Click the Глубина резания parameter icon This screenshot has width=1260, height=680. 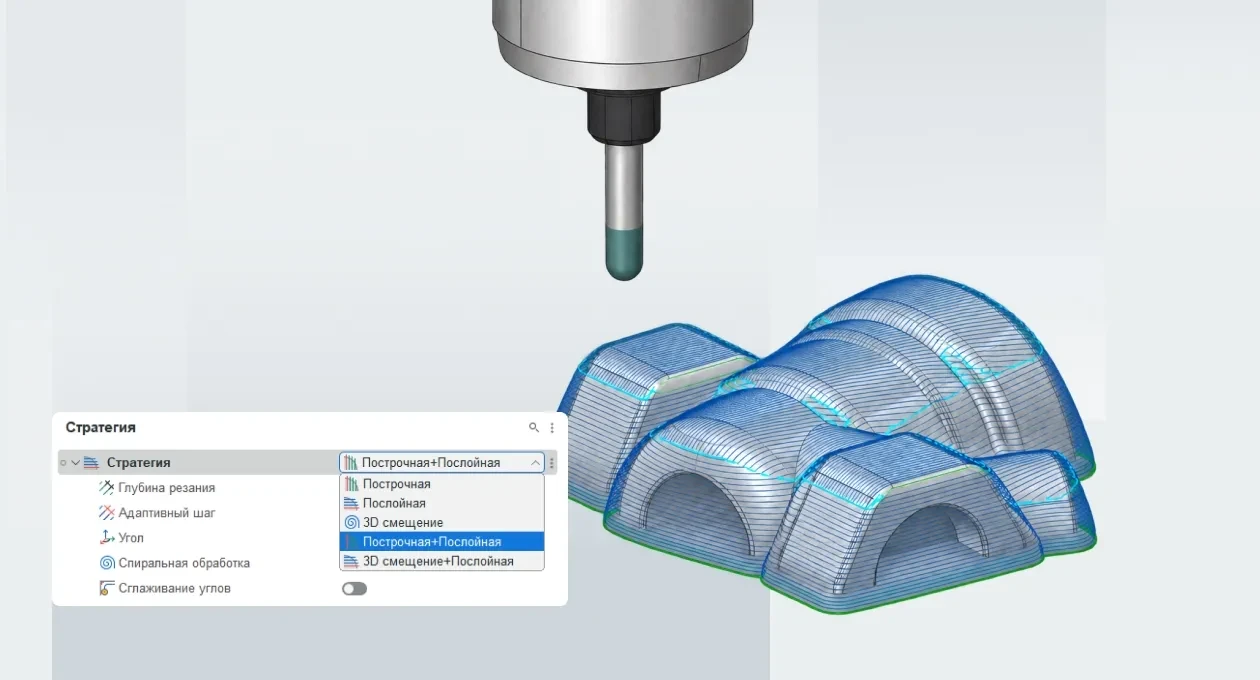(x=107, y=488)
